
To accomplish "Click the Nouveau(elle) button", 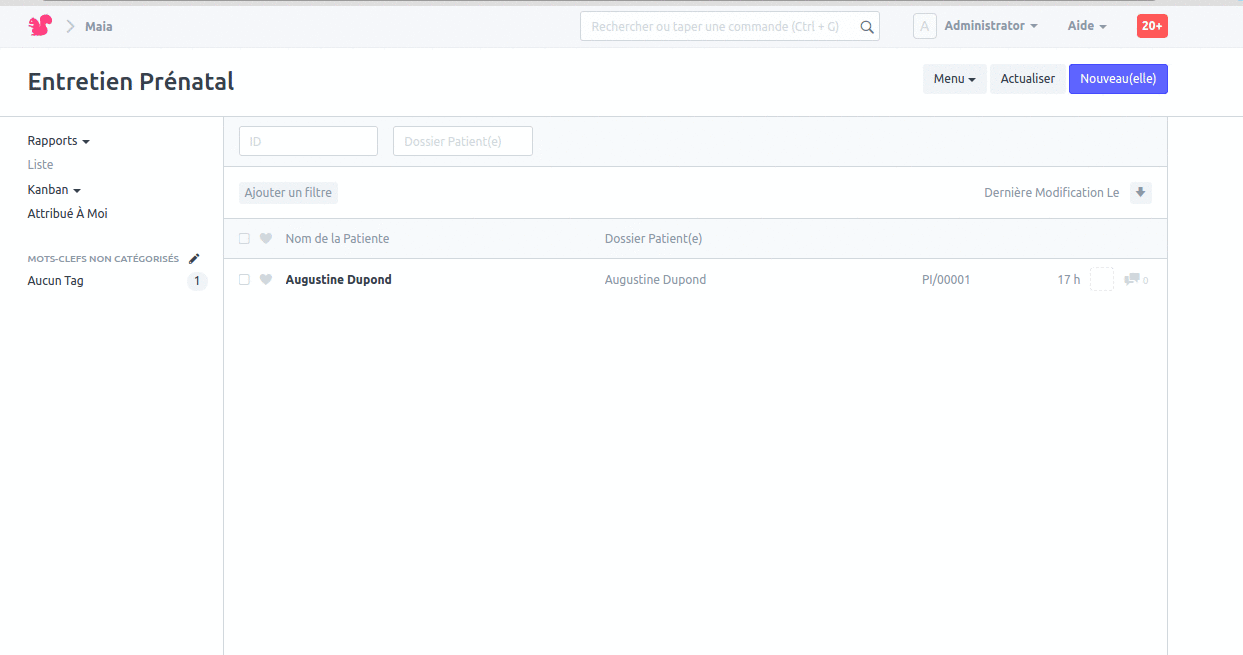I will coord(1118,79).
